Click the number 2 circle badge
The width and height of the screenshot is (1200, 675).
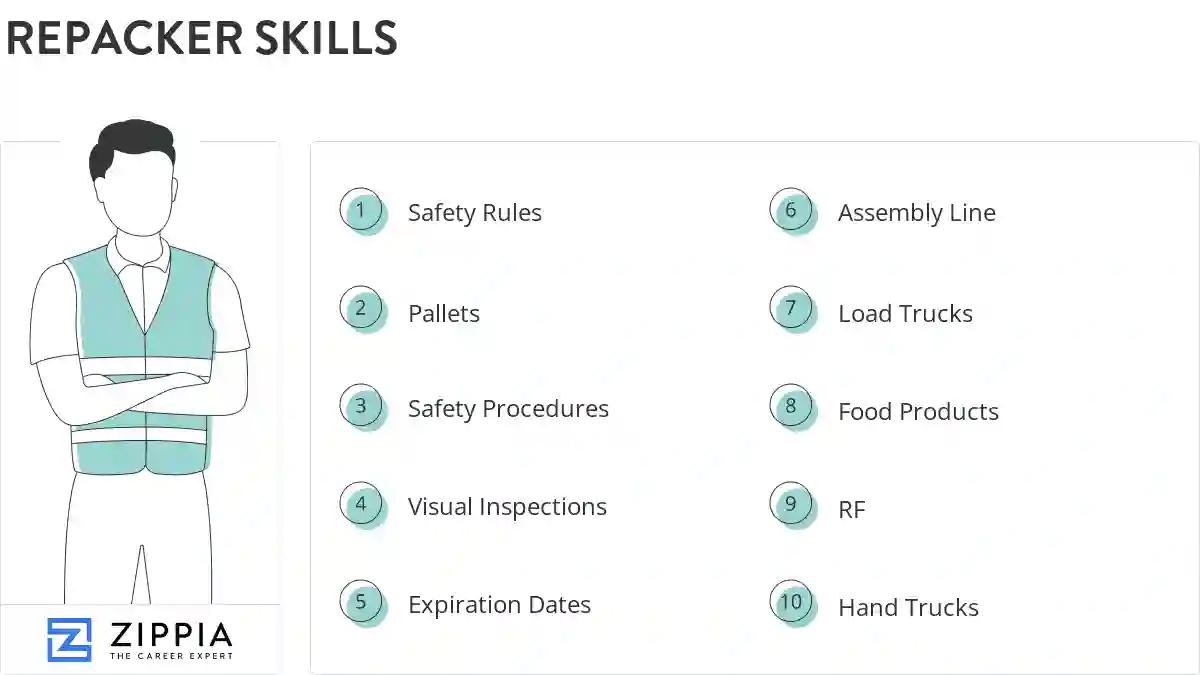[361, 308]
